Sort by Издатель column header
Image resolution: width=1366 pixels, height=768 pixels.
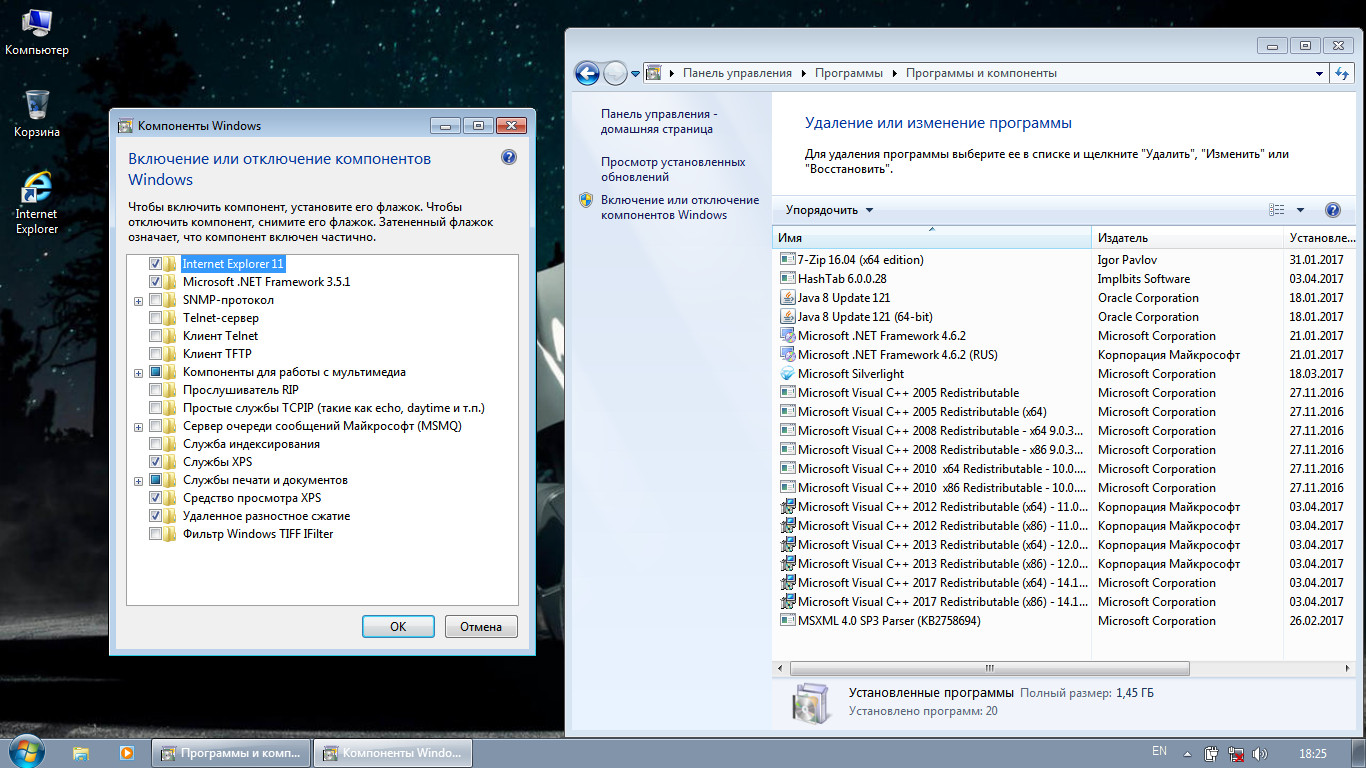point(1187,238)
